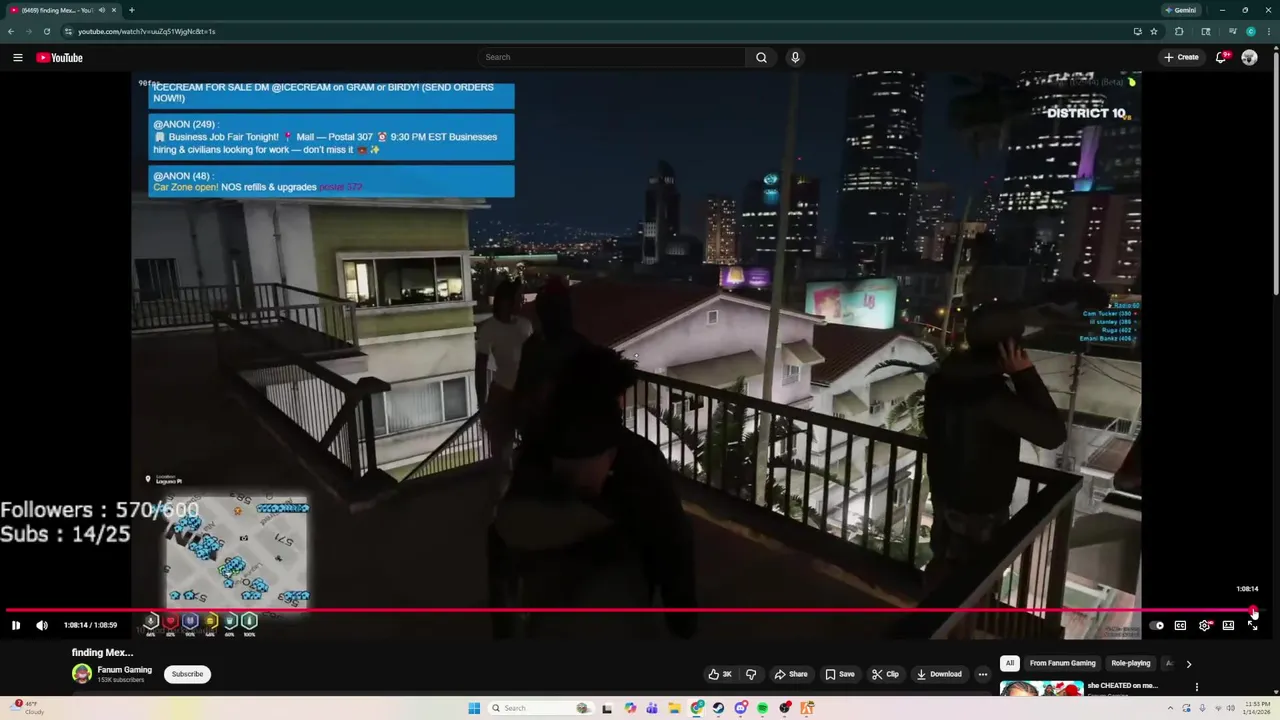Pause the video

[x=16, y=625]
